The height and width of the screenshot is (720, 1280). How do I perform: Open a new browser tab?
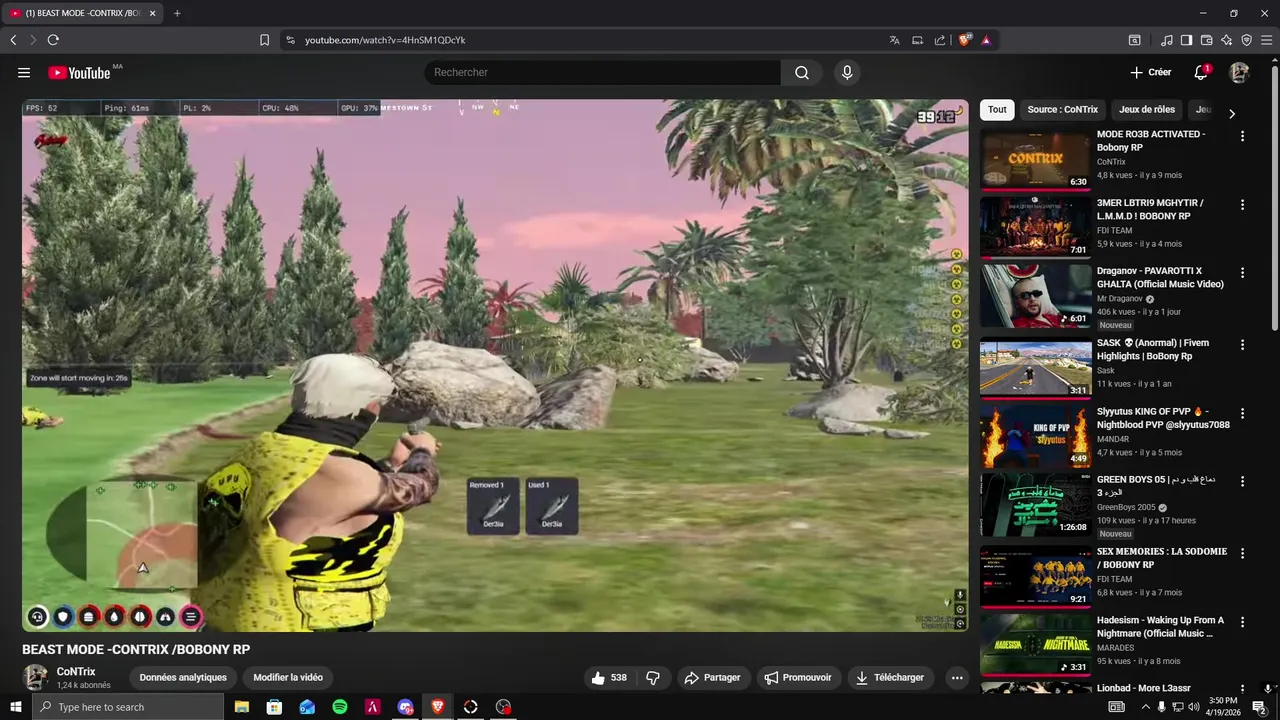click(x=177, y=13)
